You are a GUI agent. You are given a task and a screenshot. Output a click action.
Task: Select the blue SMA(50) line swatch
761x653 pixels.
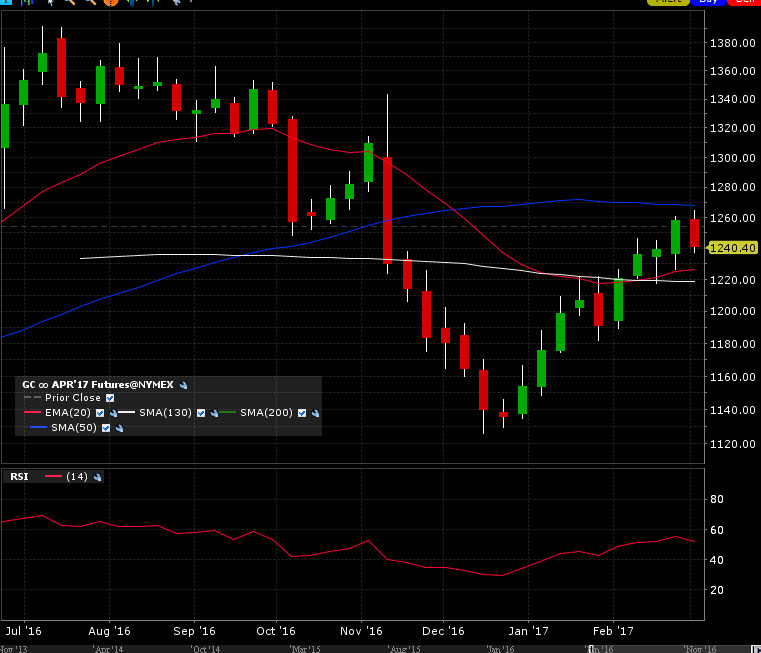tap(35, 428)
